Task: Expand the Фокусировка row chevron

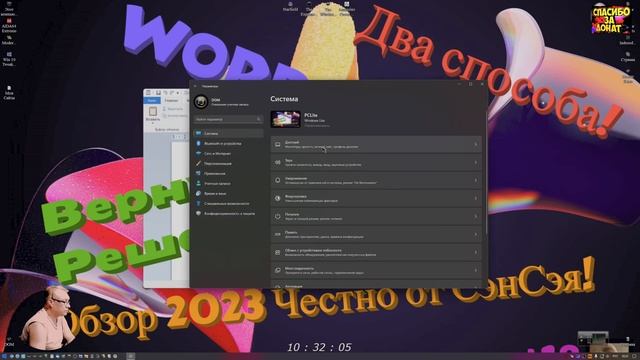Action: pos(476,198)
